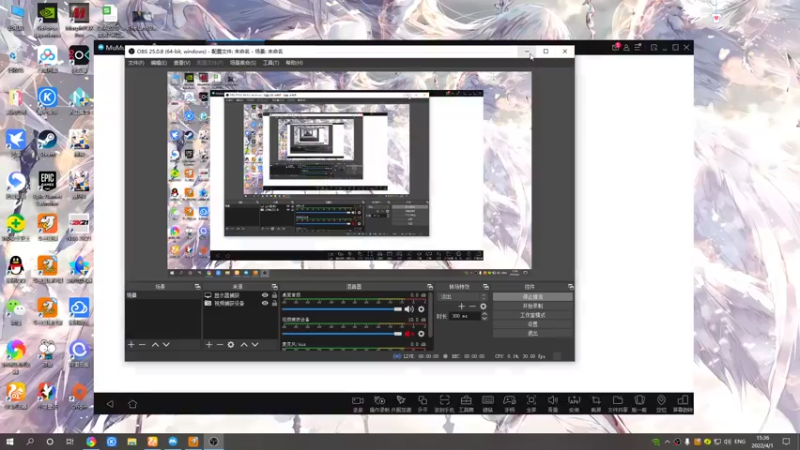Open the 查看(V) menu in OBS
The height and width of the screenshot is (450, 800).
pos(182,63)
